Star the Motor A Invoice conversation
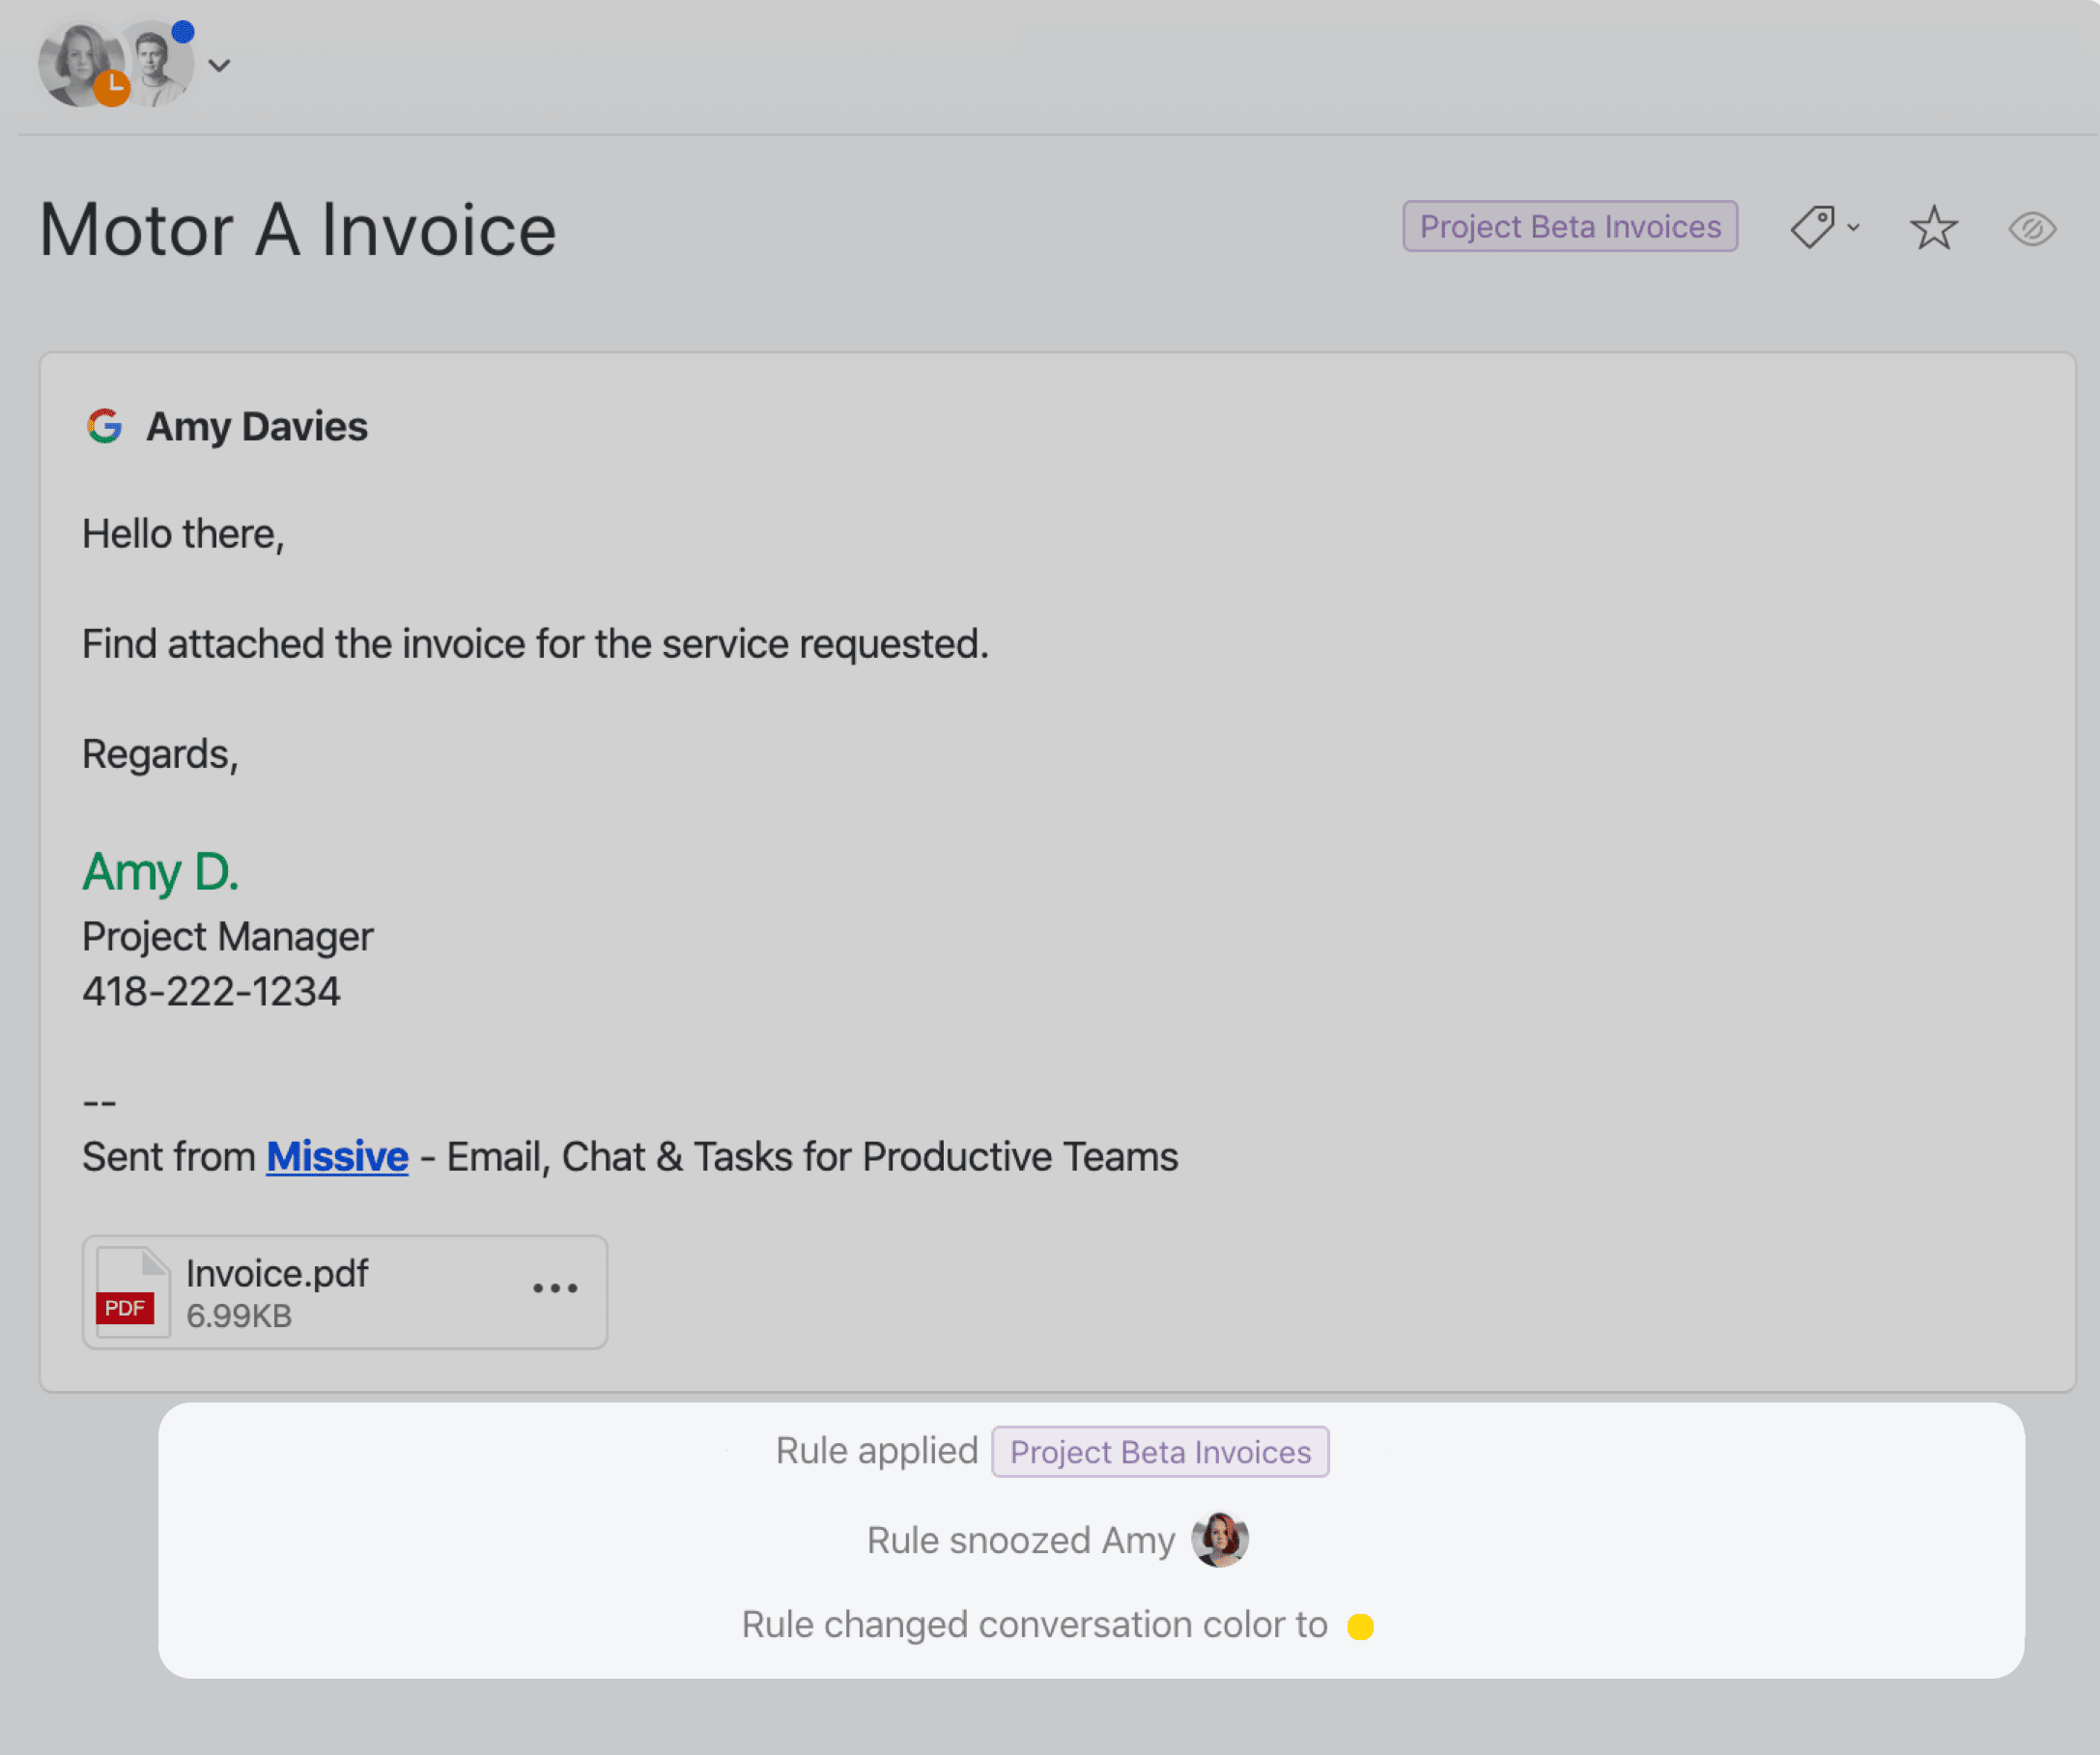This screenshot has width=2100, height=1755. (1933, 228)
